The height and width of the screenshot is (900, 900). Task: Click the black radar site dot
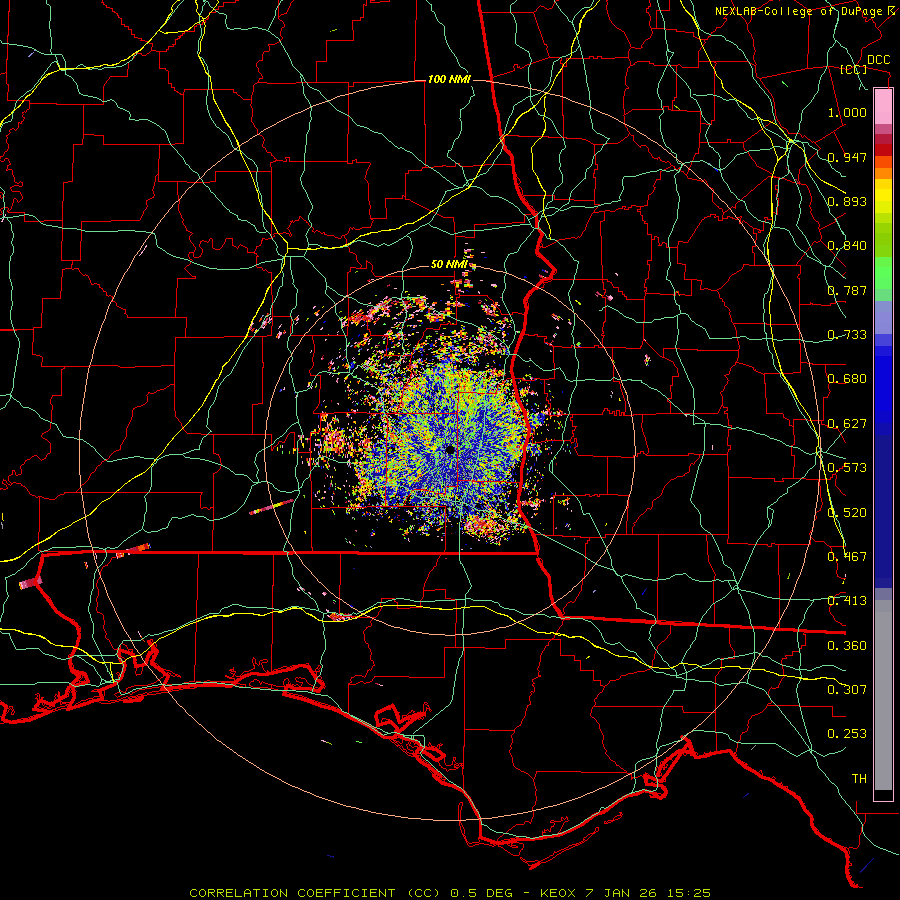tap(451, 449)
